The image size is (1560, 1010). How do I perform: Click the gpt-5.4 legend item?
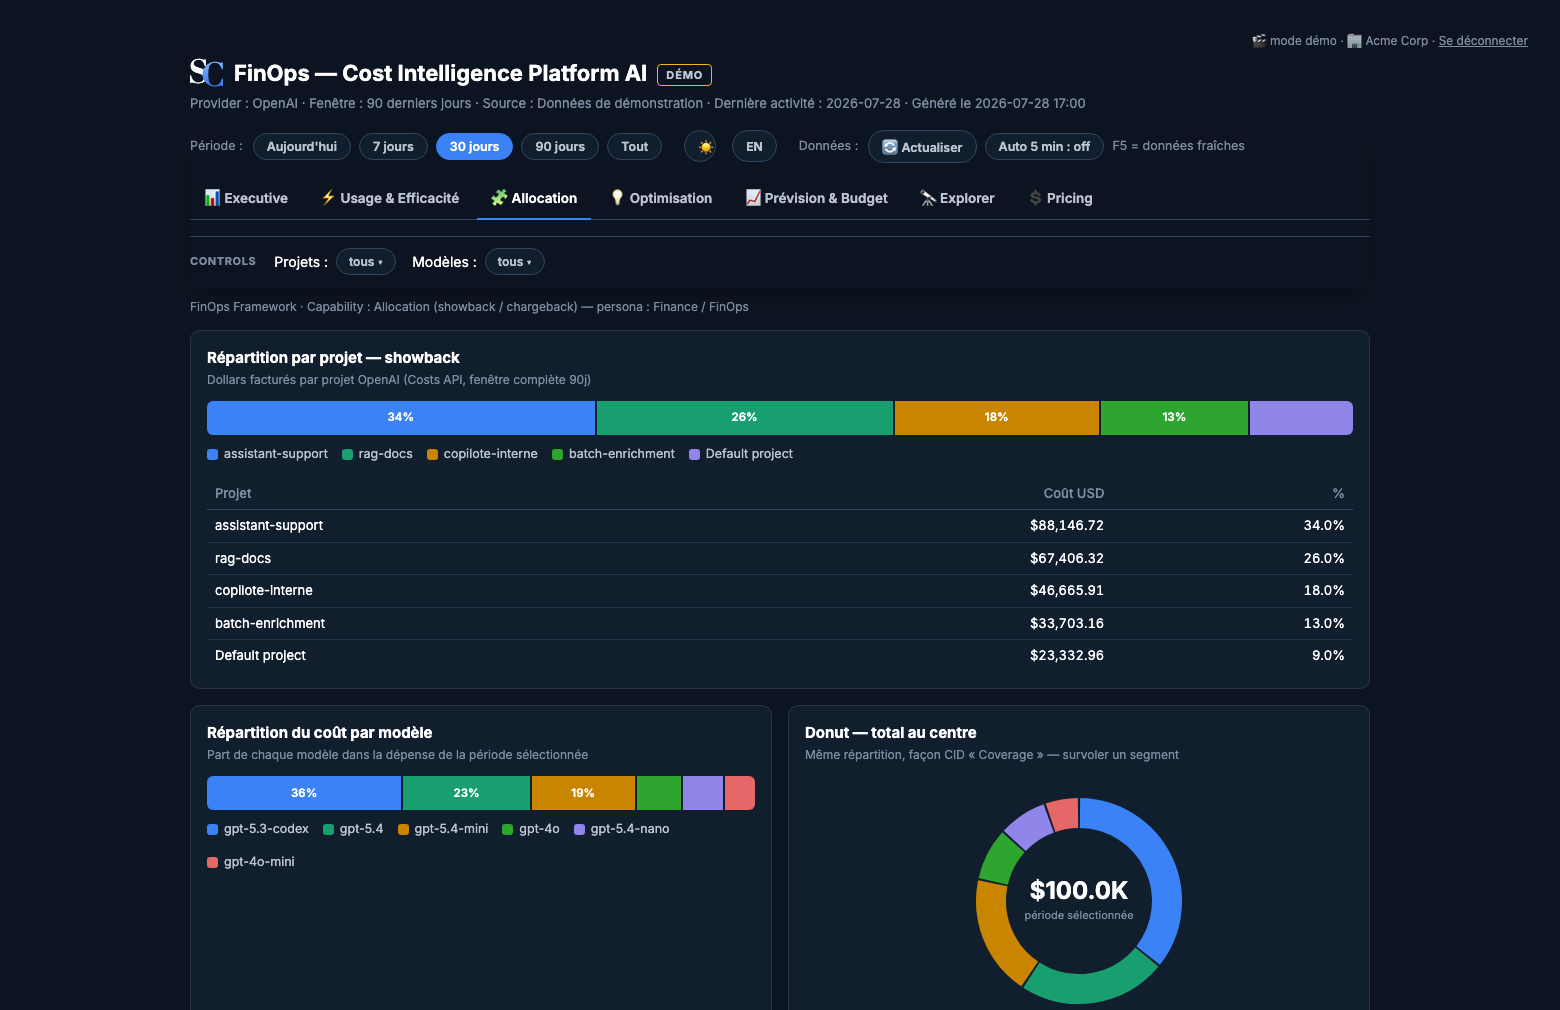[x=353, y=829]
